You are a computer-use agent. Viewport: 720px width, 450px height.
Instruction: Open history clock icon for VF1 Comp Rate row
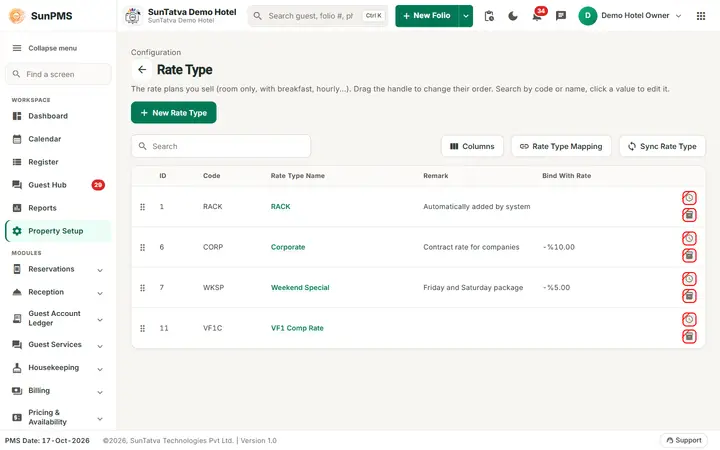coord(689,319)
